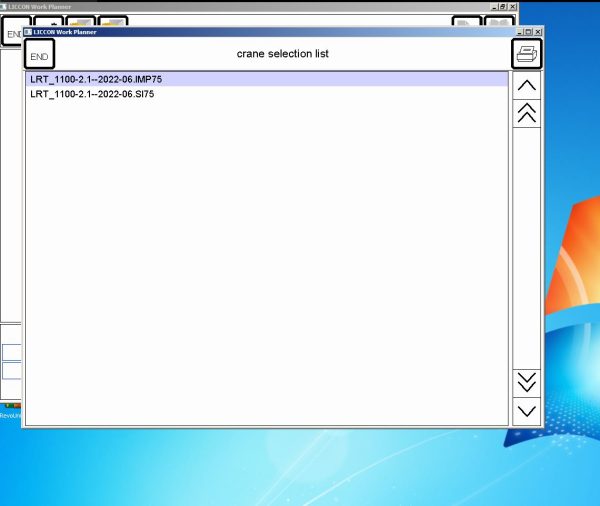Jump down a page with double down arrow
Screen dimensions: 600x506
pos(527,383)
